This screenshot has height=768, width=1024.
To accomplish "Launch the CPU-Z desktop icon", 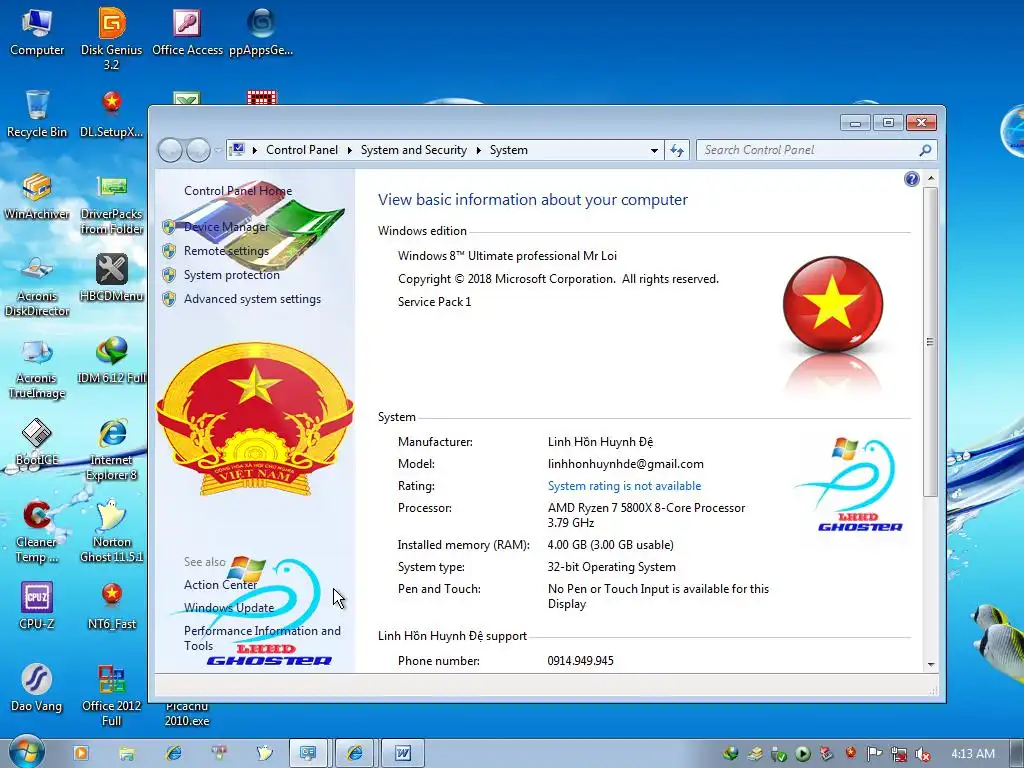I will (x=37, y=606).
